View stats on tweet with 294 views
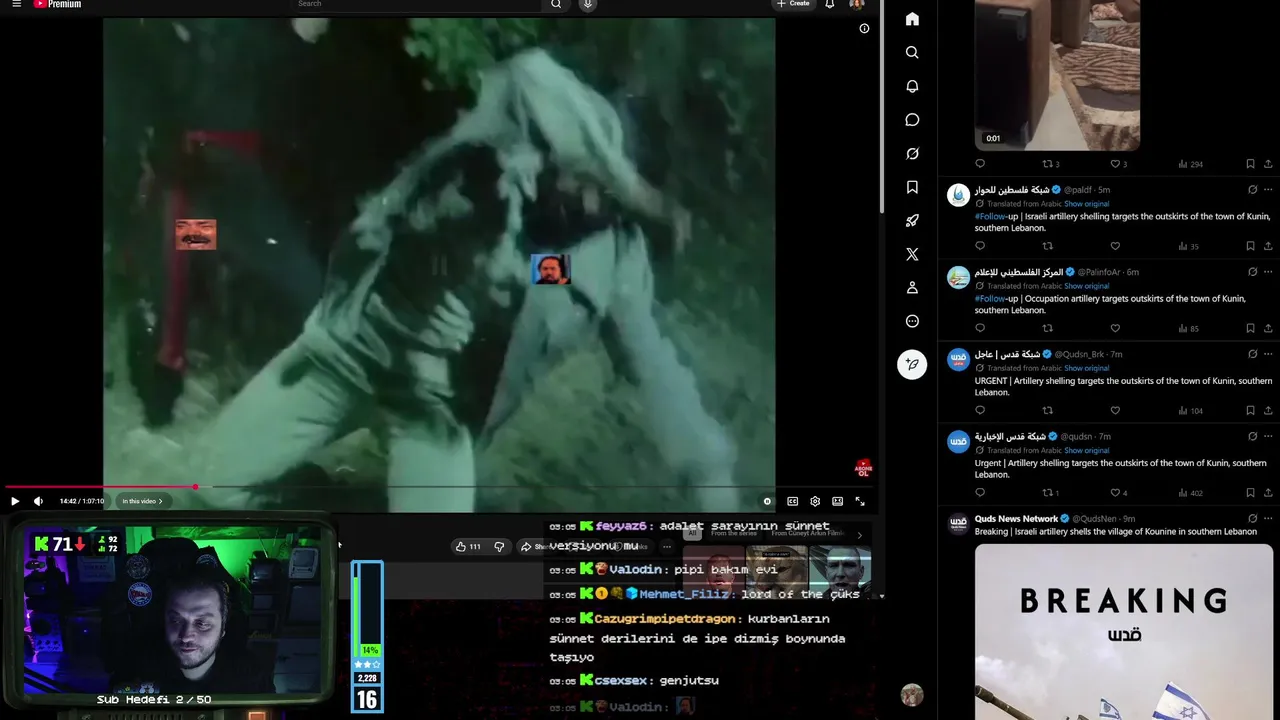 (x=1191, y=164)
